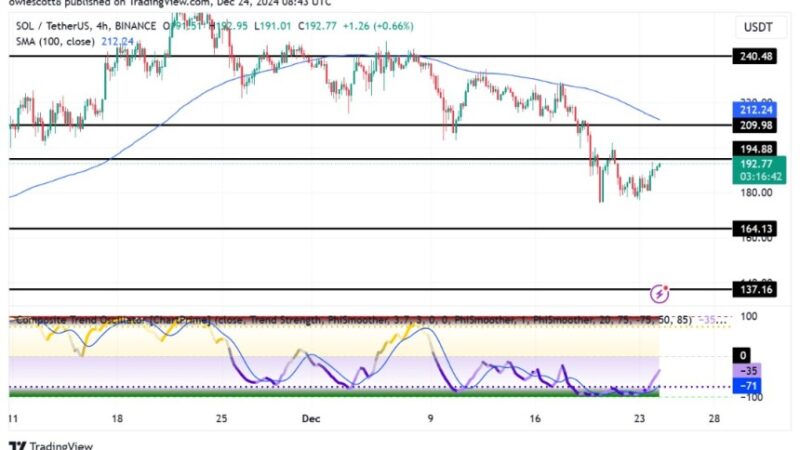Click the 28 date on time axis
Image resolution: width=800 pixels, height=450 pixels.
(x=714, y=419)
